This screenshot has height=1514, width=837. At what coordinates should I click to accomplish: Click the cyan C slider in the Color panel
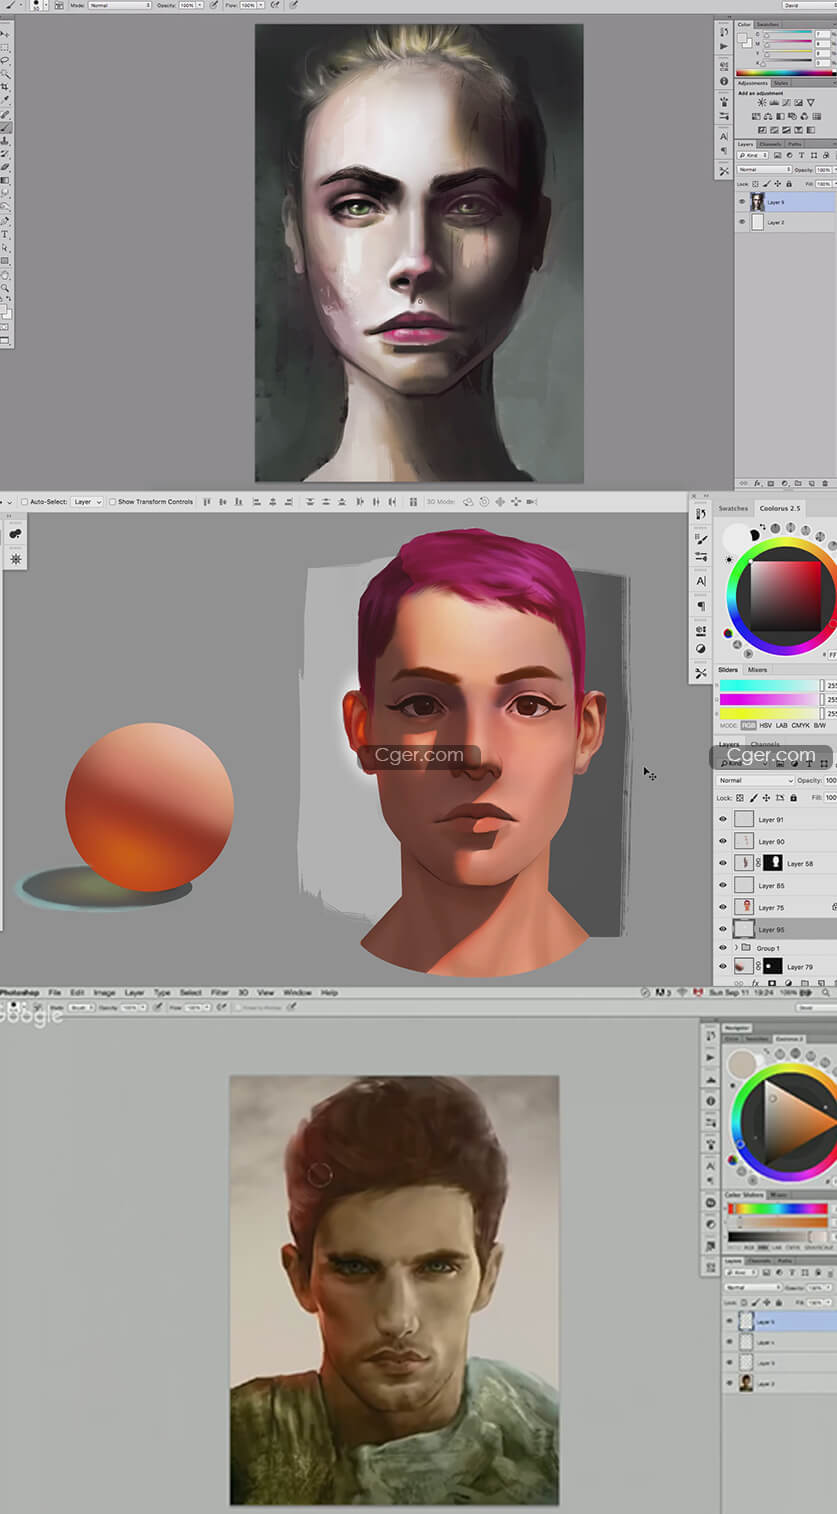pos(788,35)
